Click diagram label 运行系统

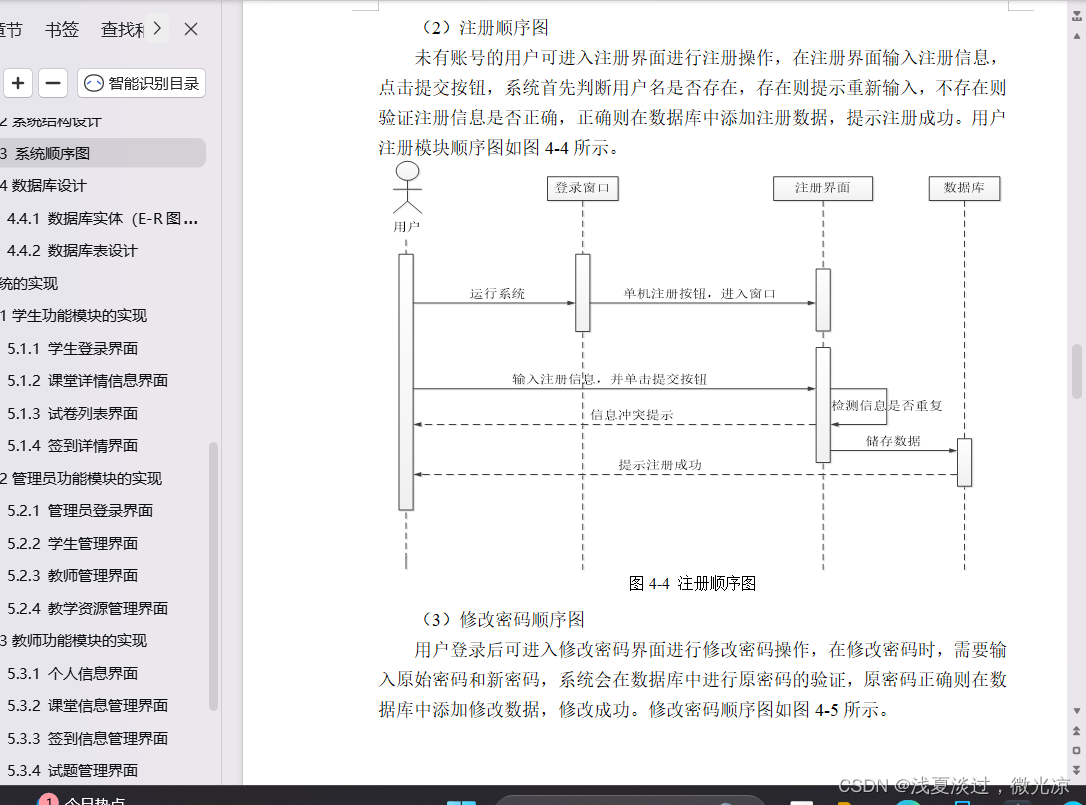pos(497,294)
